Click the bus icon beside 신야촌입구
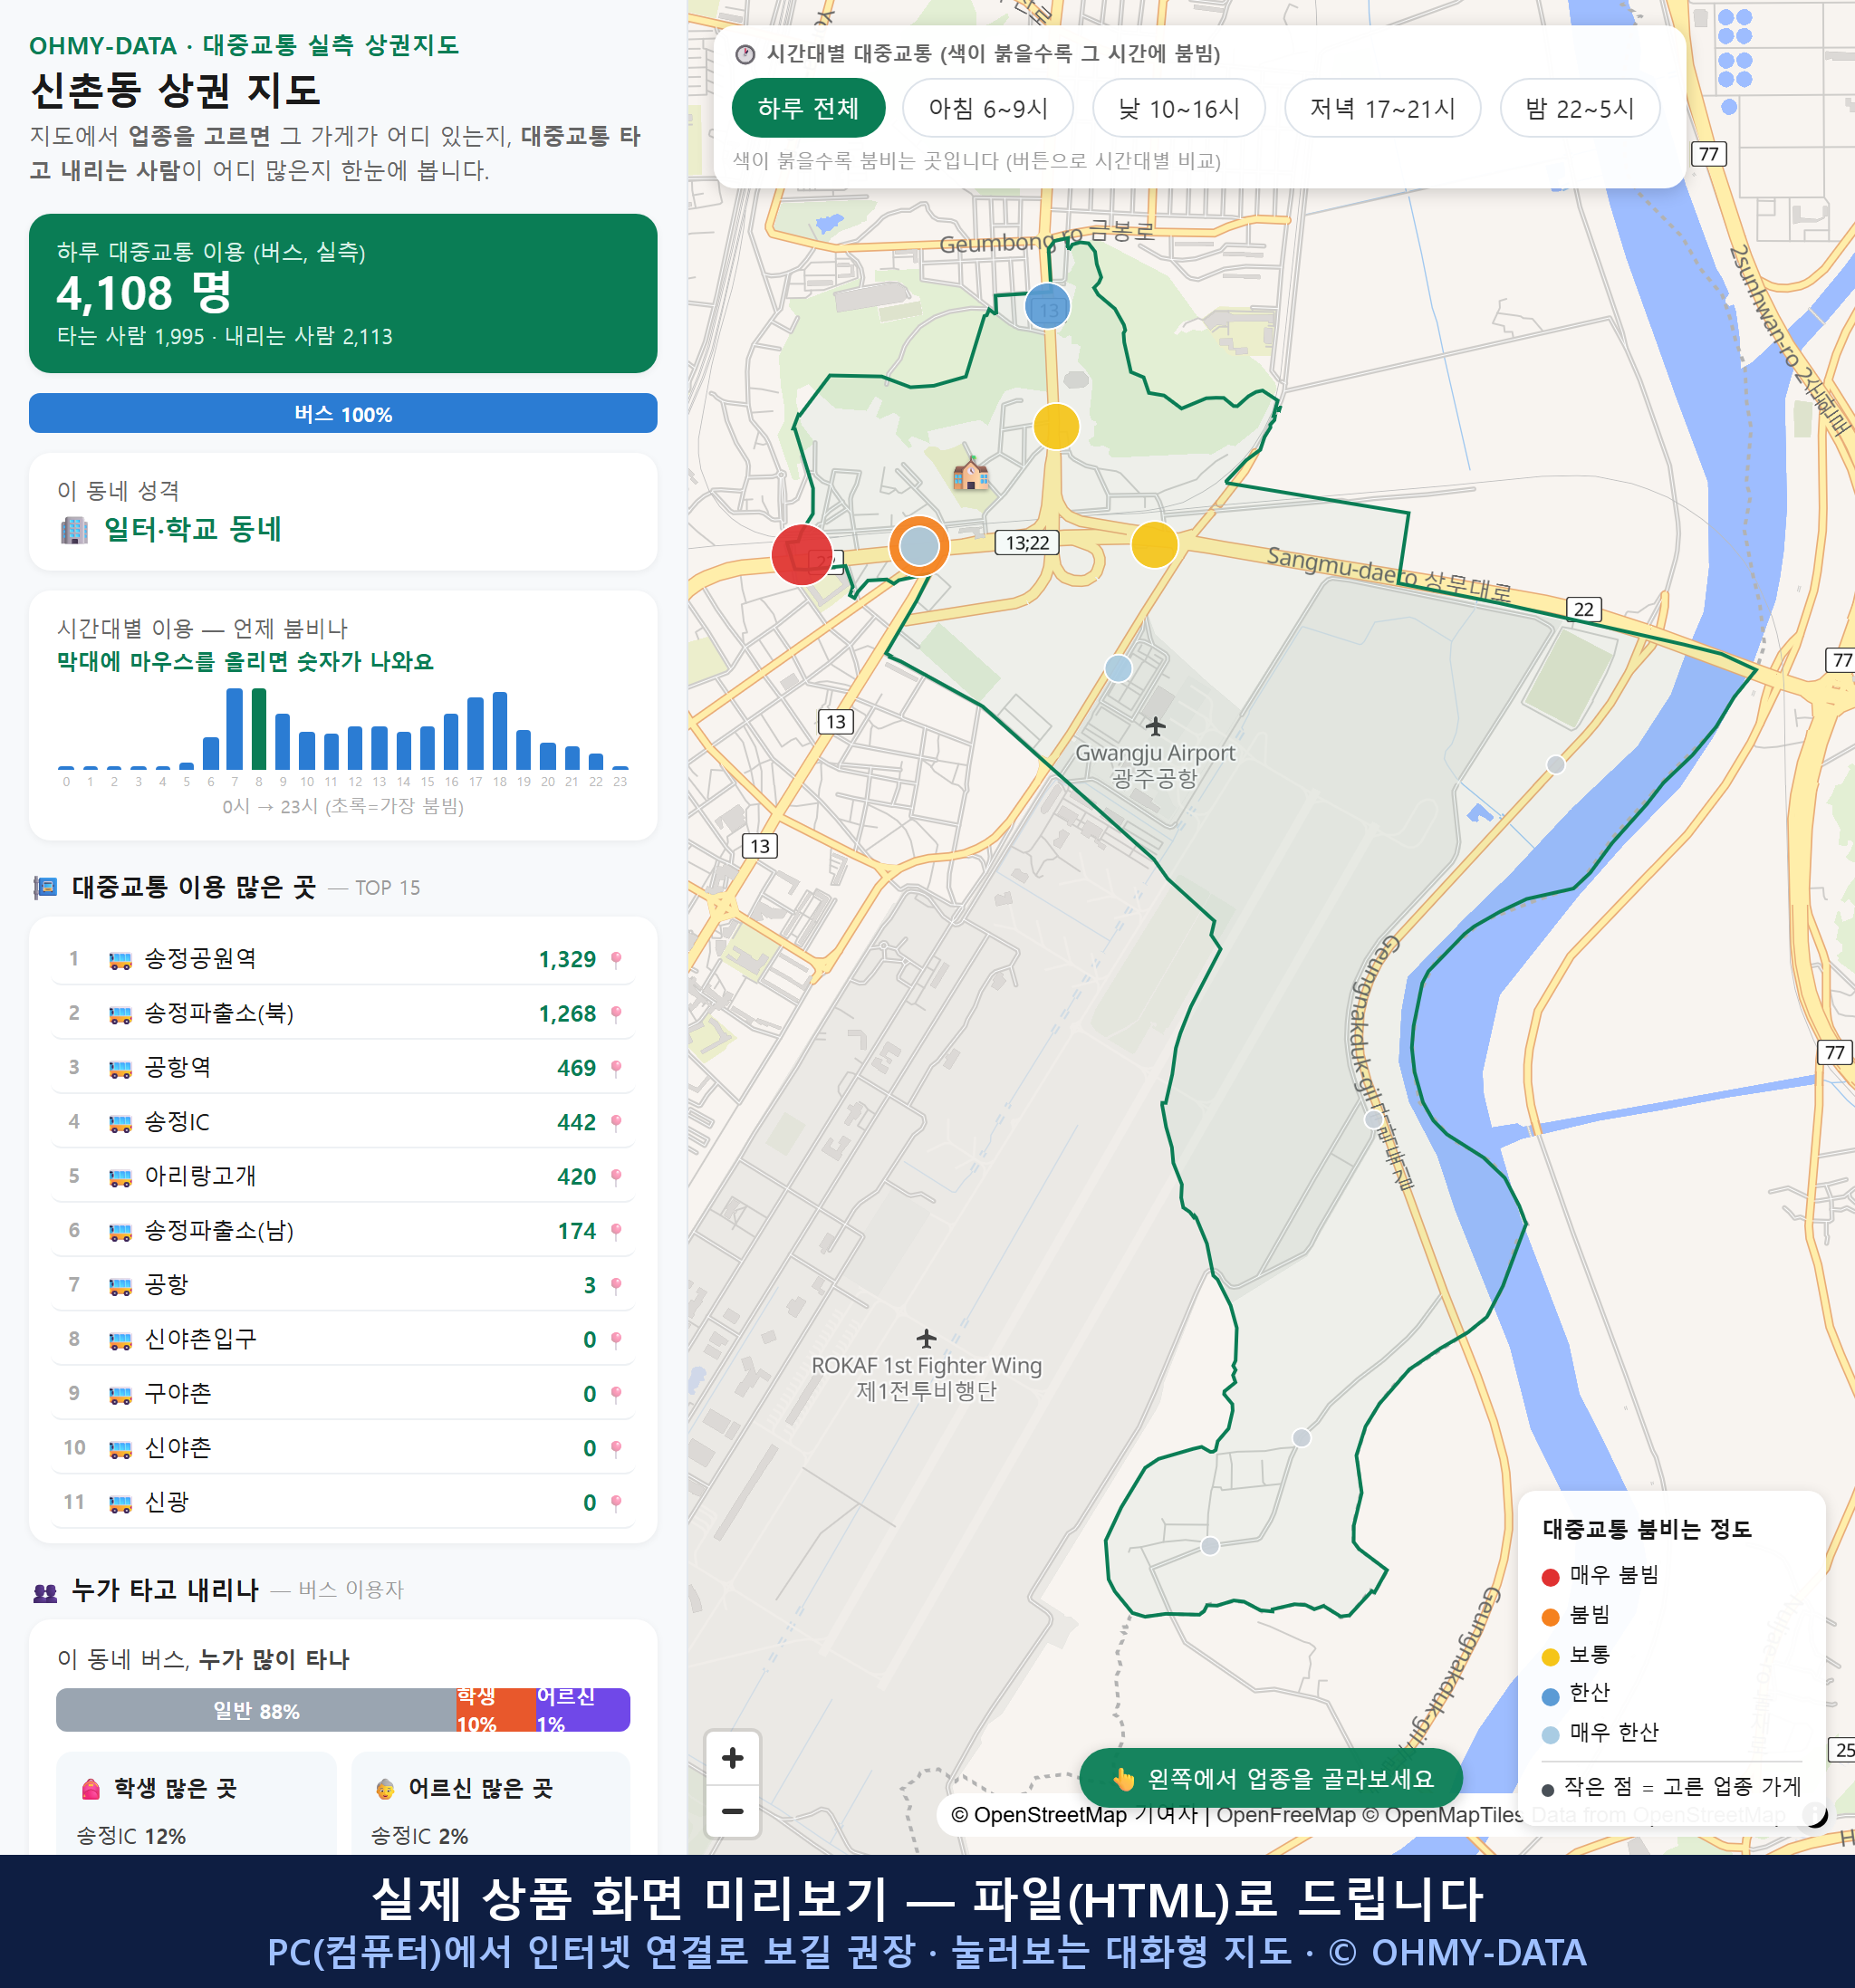 tap(120, 1340)
